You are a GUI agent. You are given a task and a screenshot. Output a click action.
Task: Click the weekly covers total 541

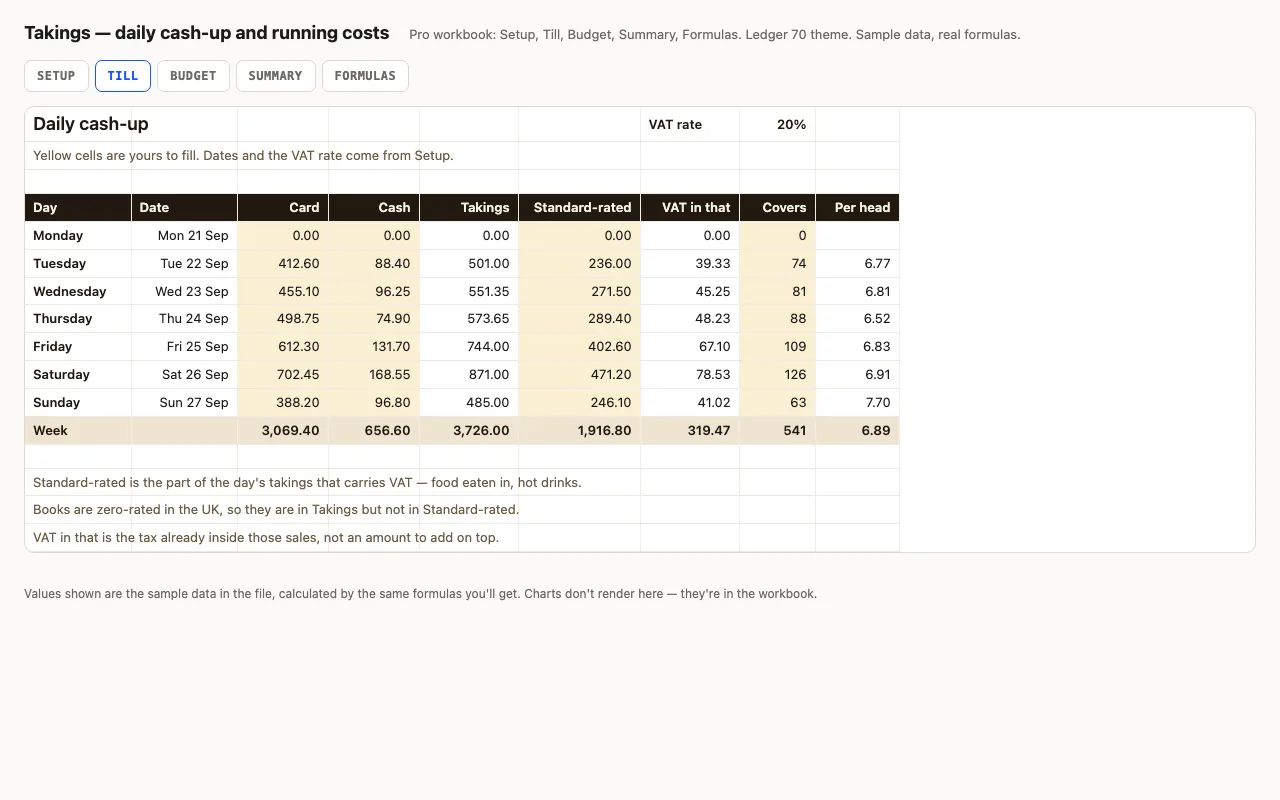(x=777, y=431)
